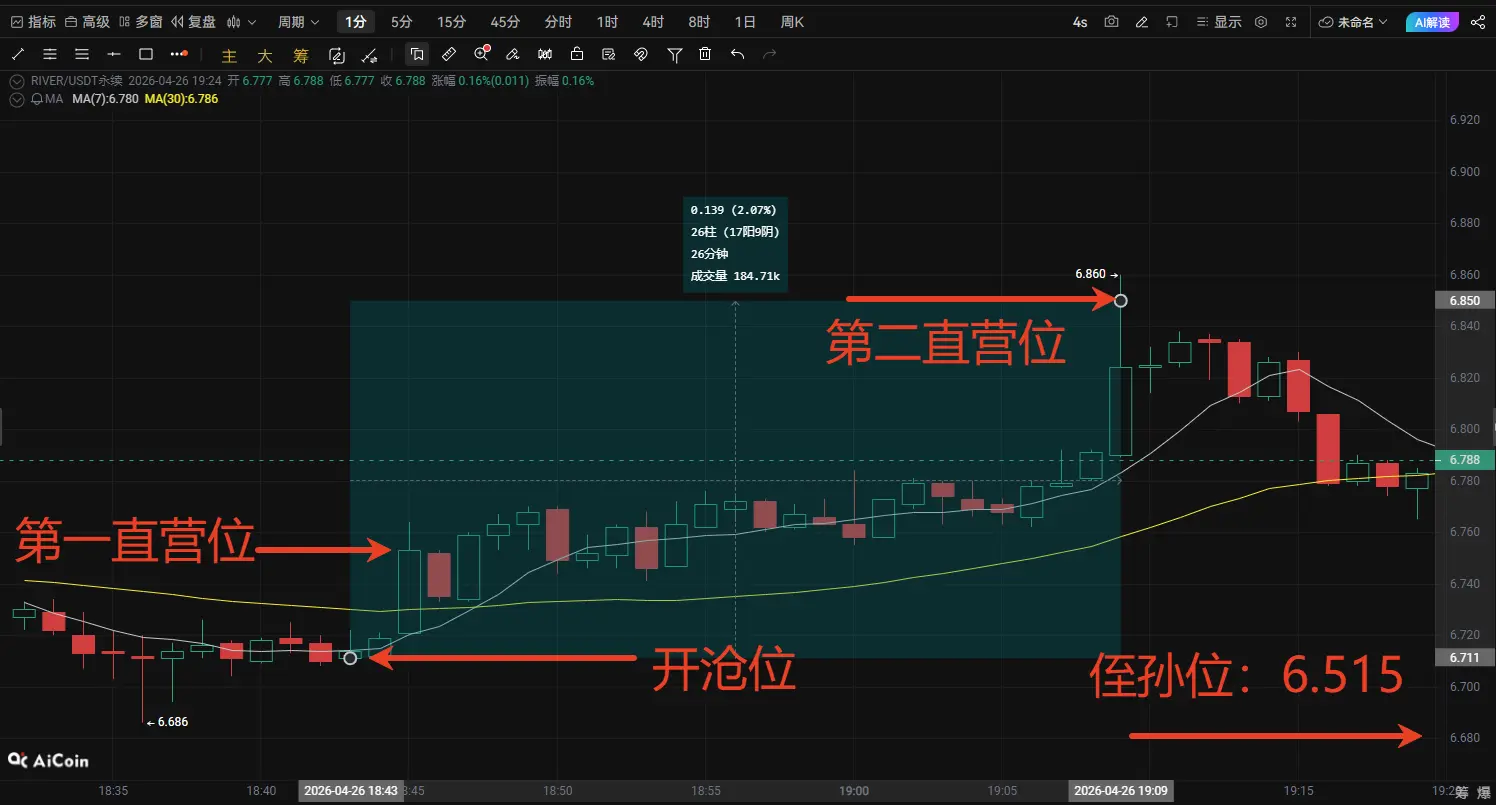Open the pen edit icon in top bar
The height and width of the screenshot is (805, 1496).
1142,22
